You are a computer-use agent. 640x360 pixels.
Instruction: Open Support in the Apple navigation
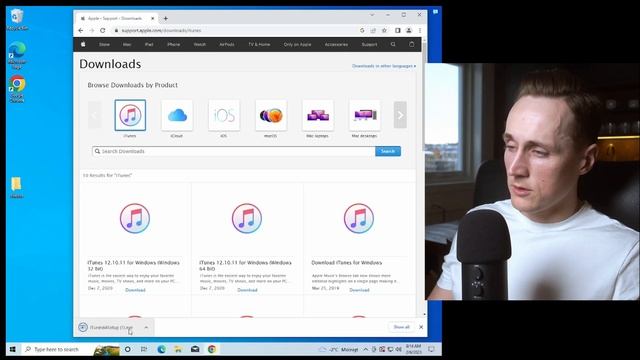(369, 44)
